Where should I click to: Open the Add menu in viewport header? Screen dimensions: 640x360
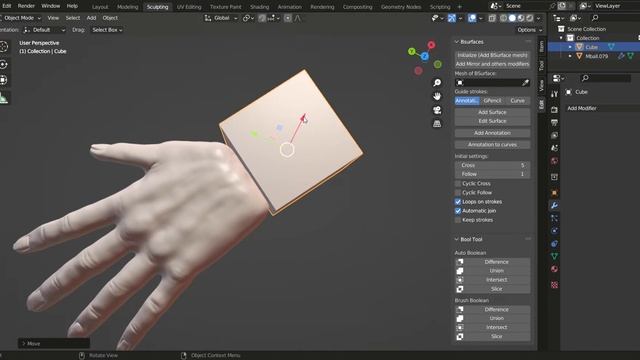91,18
